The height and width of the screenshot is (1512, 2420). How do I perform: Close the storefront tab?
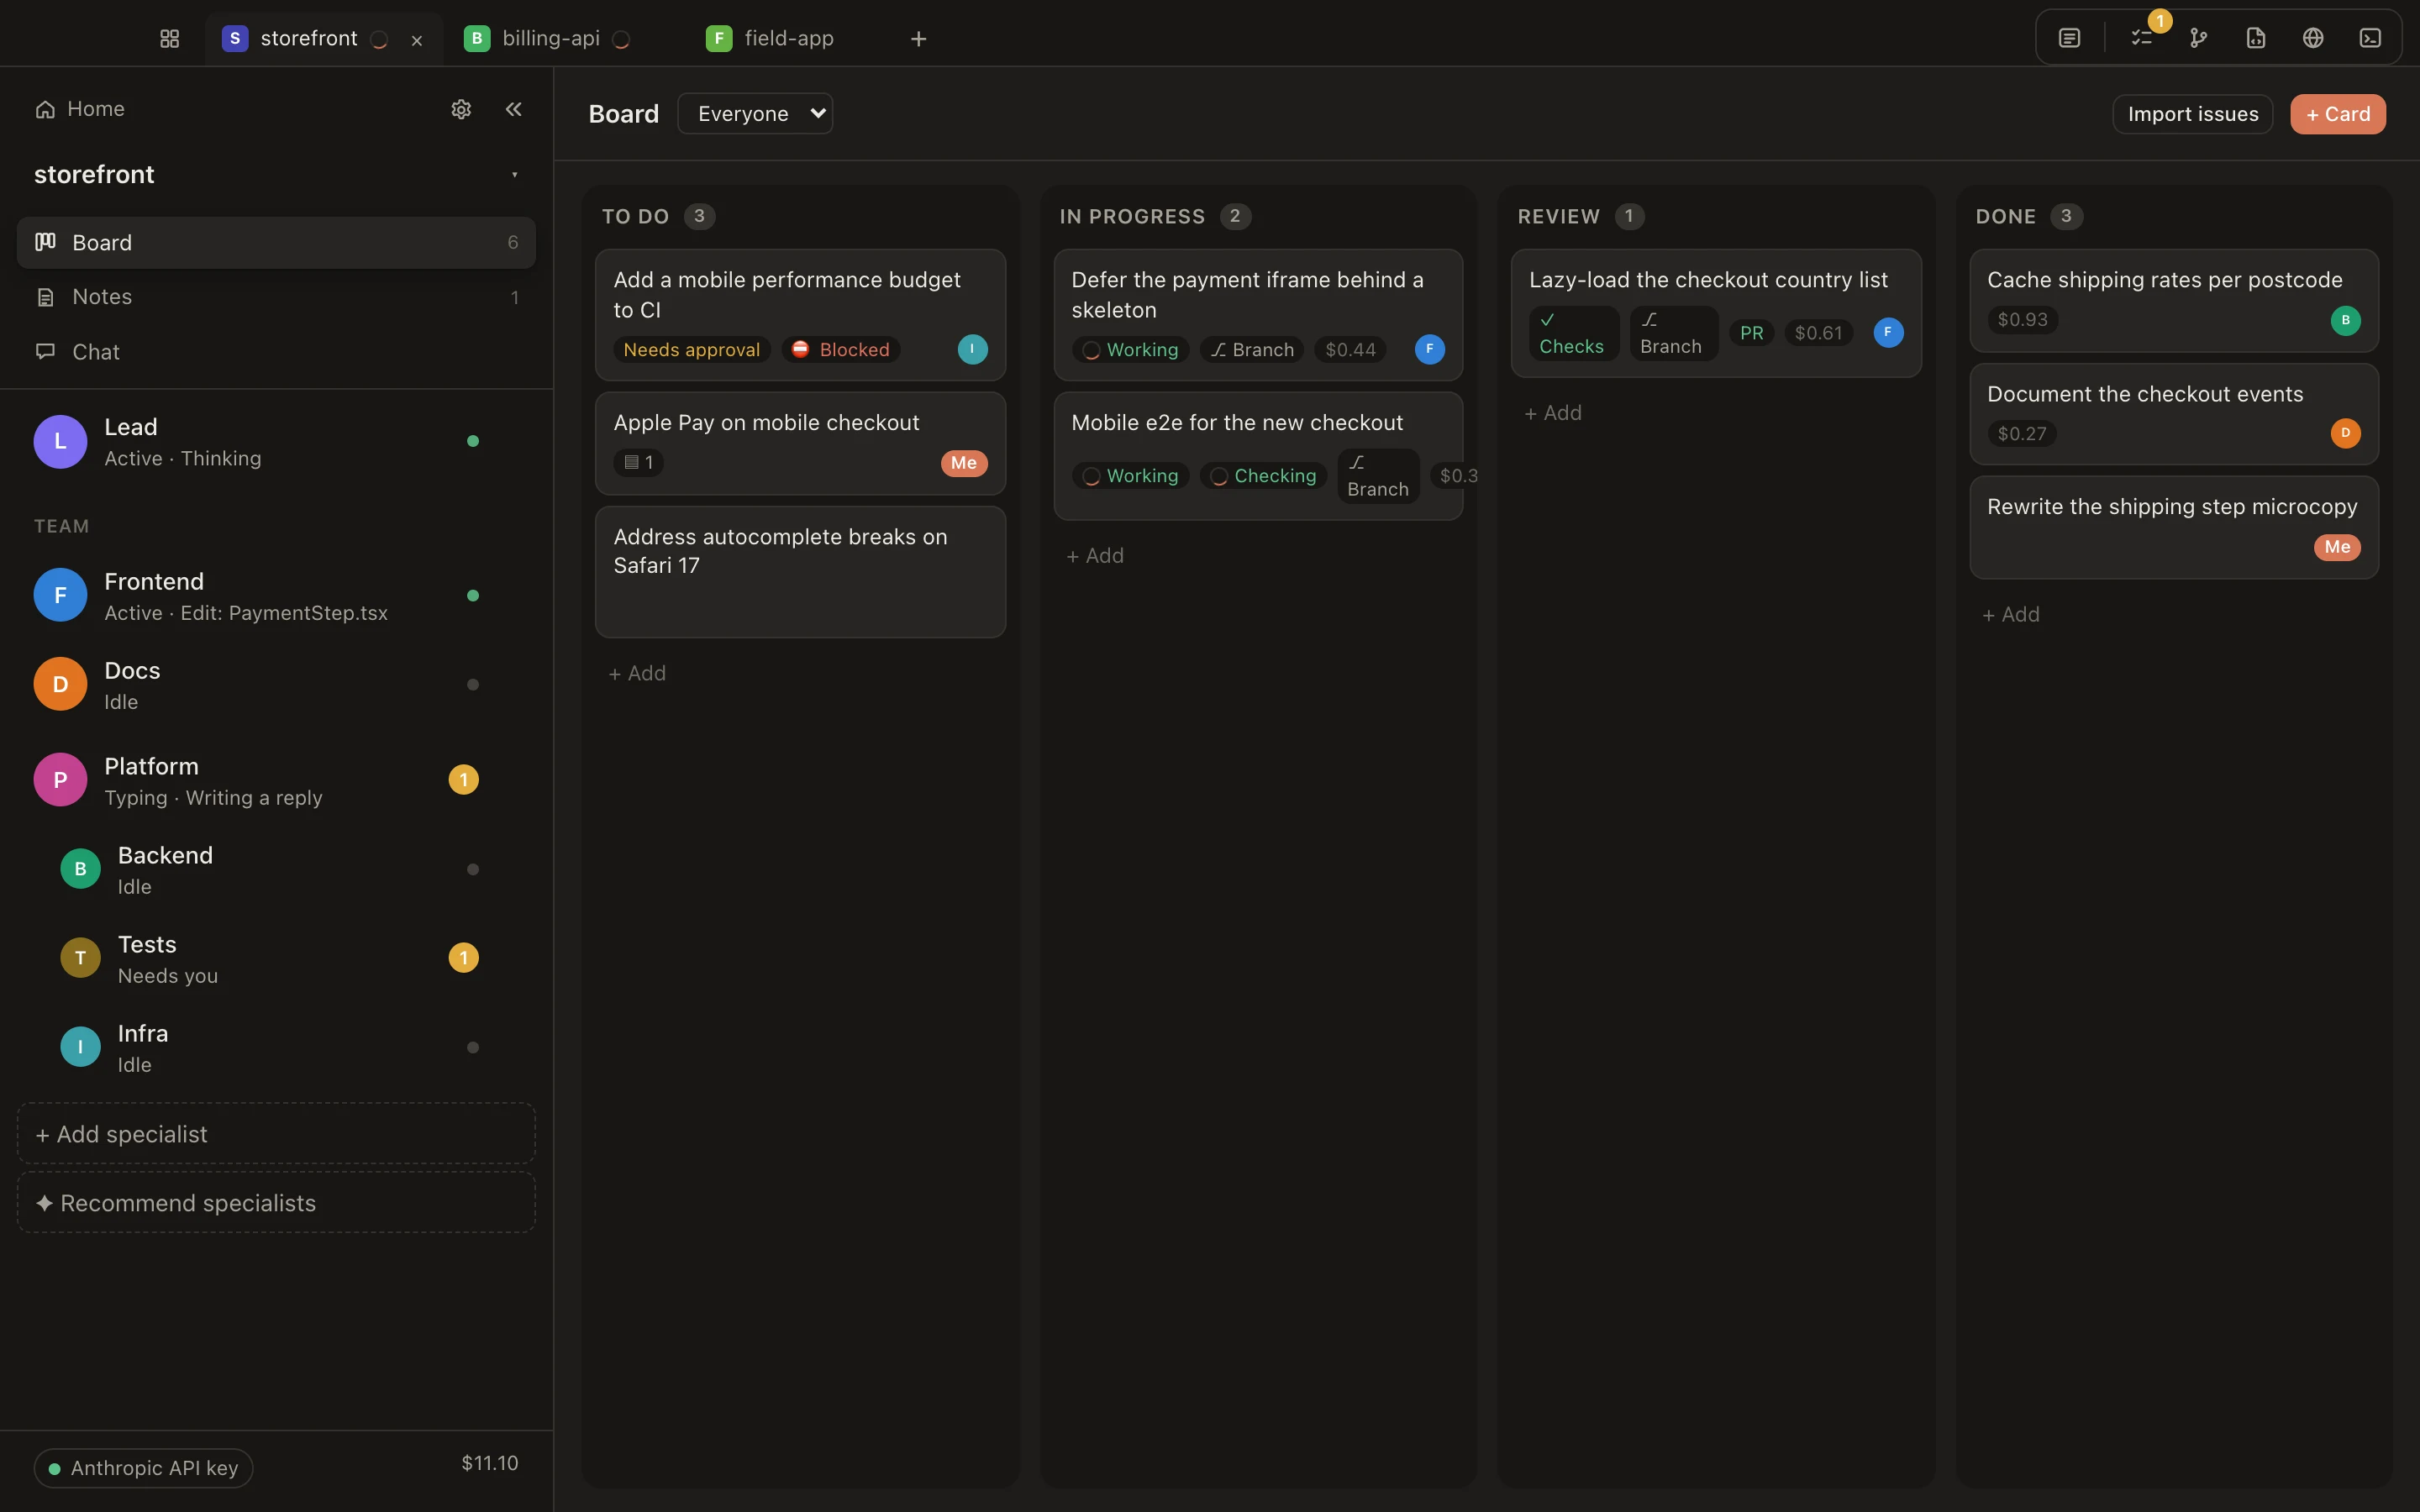pyautogui.click(x=417, y=40)
